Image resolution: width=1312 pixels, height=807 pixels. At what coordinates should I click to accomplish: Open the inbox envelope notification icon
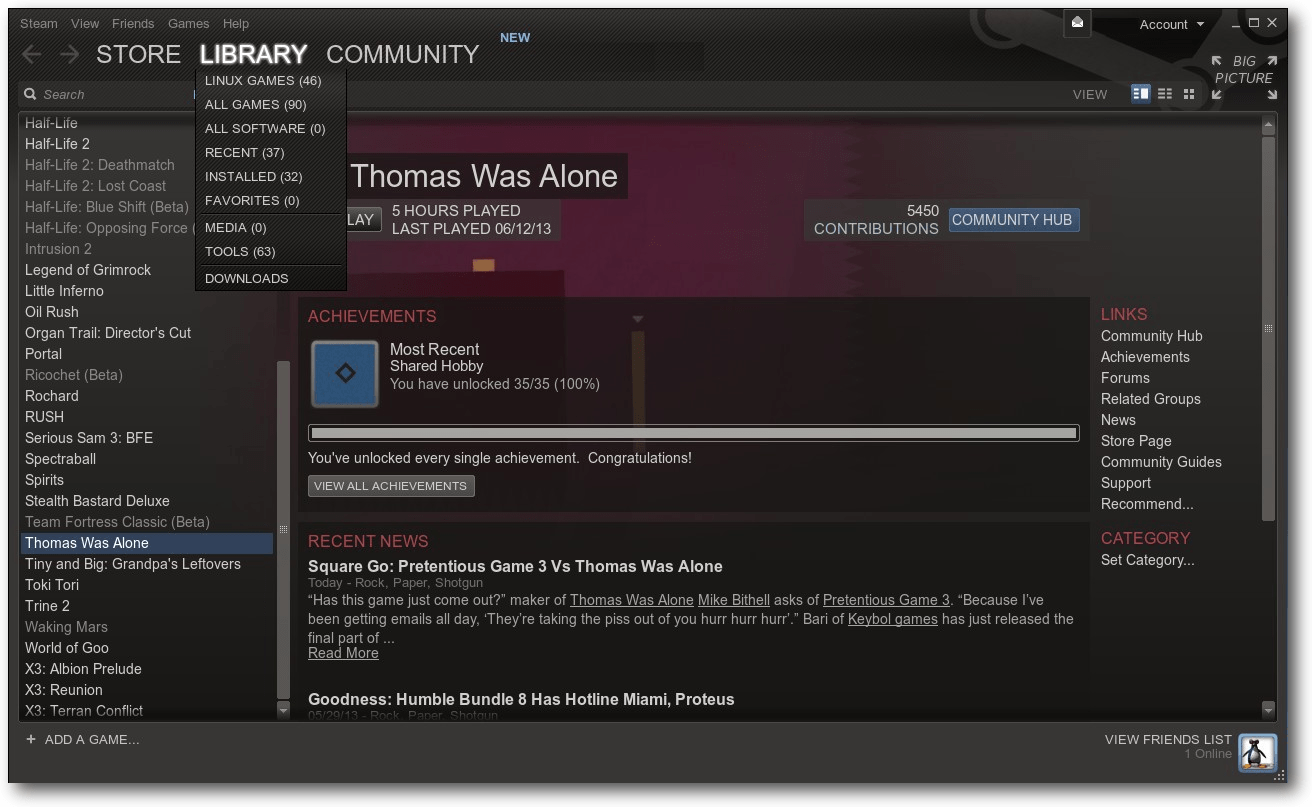[1077, 23]
